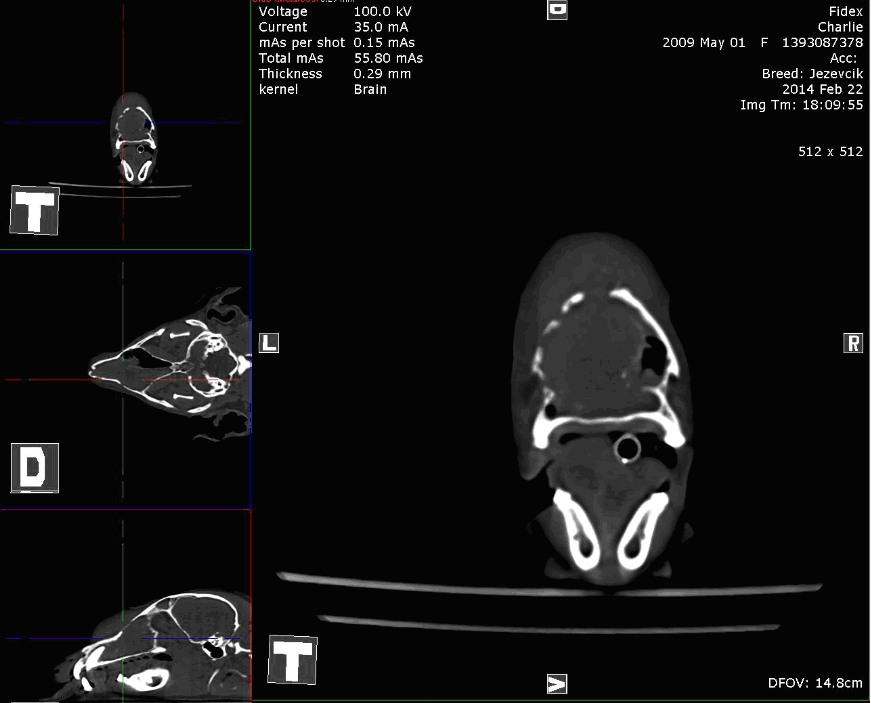Click the patient ID '1393087378'

coord(823,43)
